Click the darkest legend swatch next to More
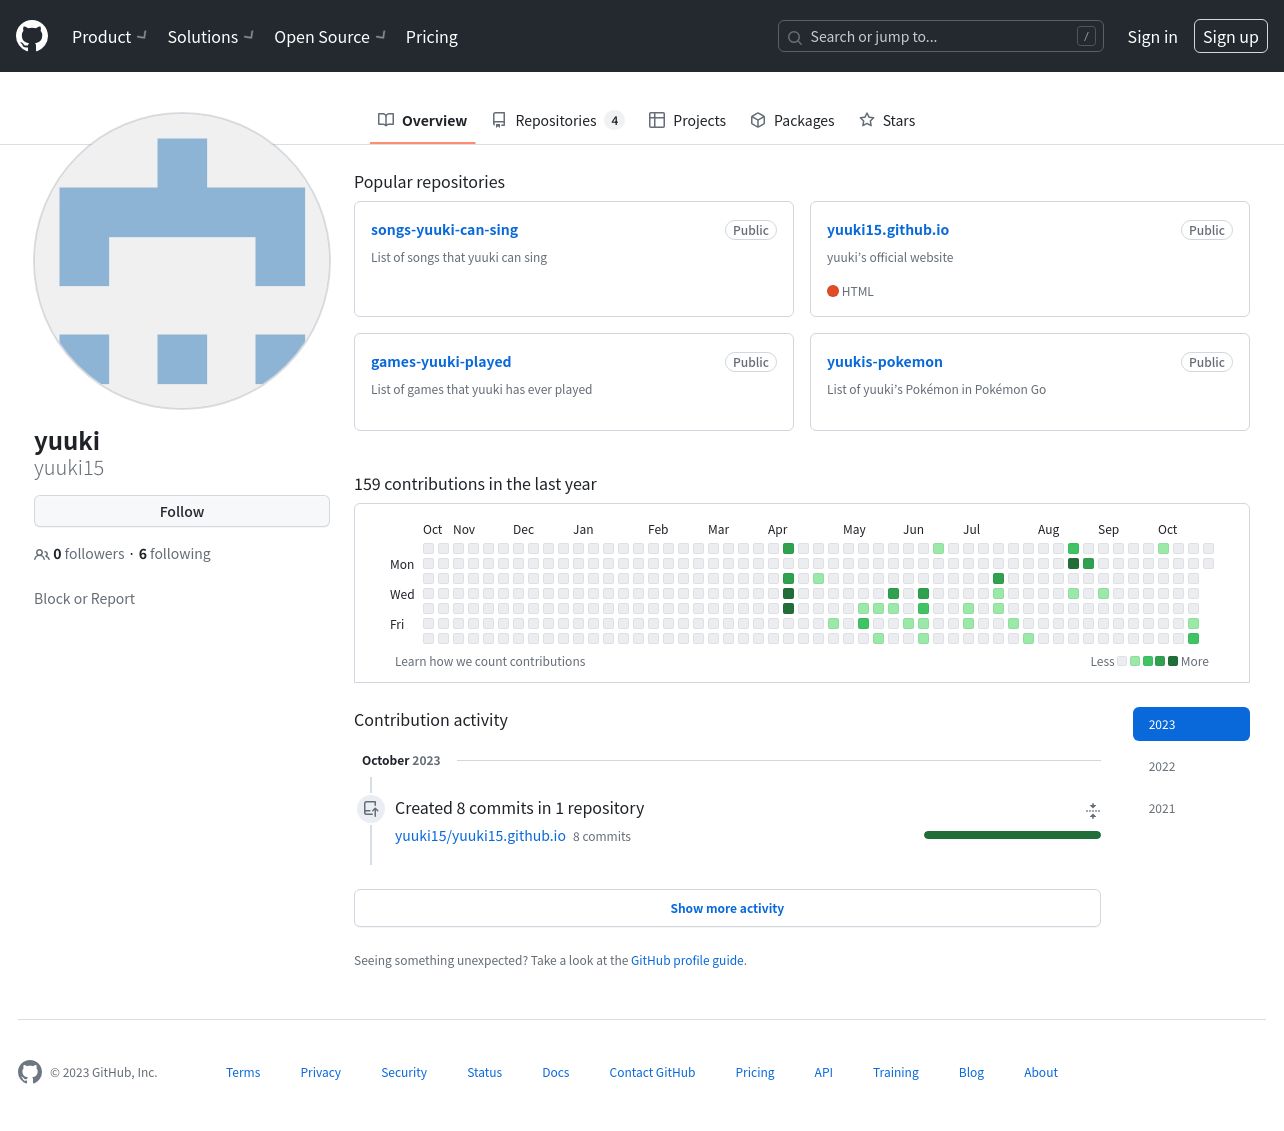This screenshot has height=1131, width=1284. [1173, 661]
